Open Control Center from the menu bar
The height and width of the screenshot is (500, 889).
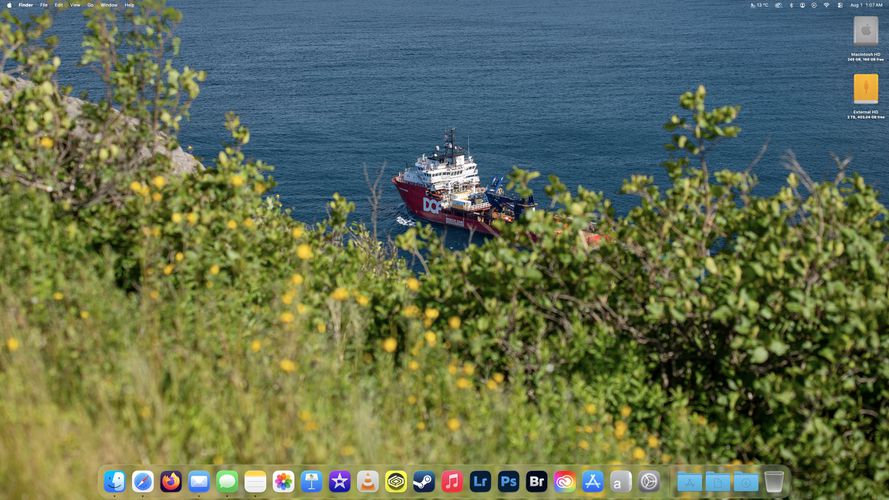(840, 5)
